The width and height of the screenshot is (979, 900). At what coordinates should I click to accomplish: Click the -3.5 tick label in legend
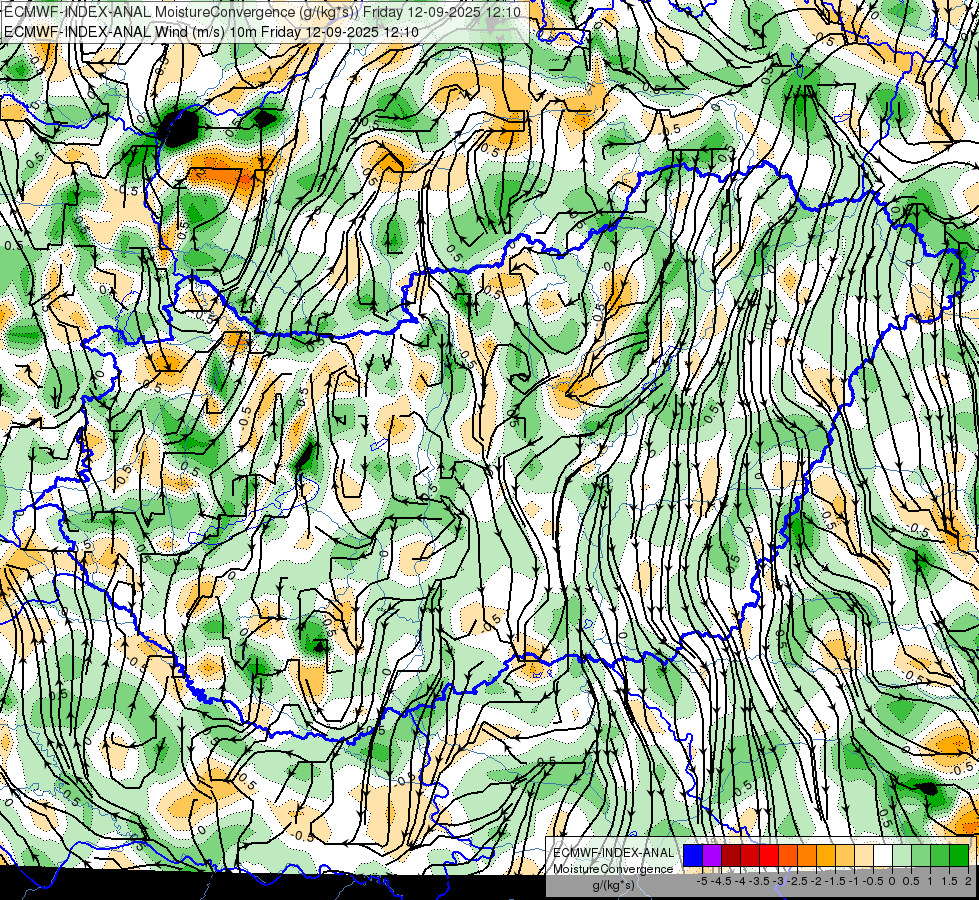click(759, 881)
